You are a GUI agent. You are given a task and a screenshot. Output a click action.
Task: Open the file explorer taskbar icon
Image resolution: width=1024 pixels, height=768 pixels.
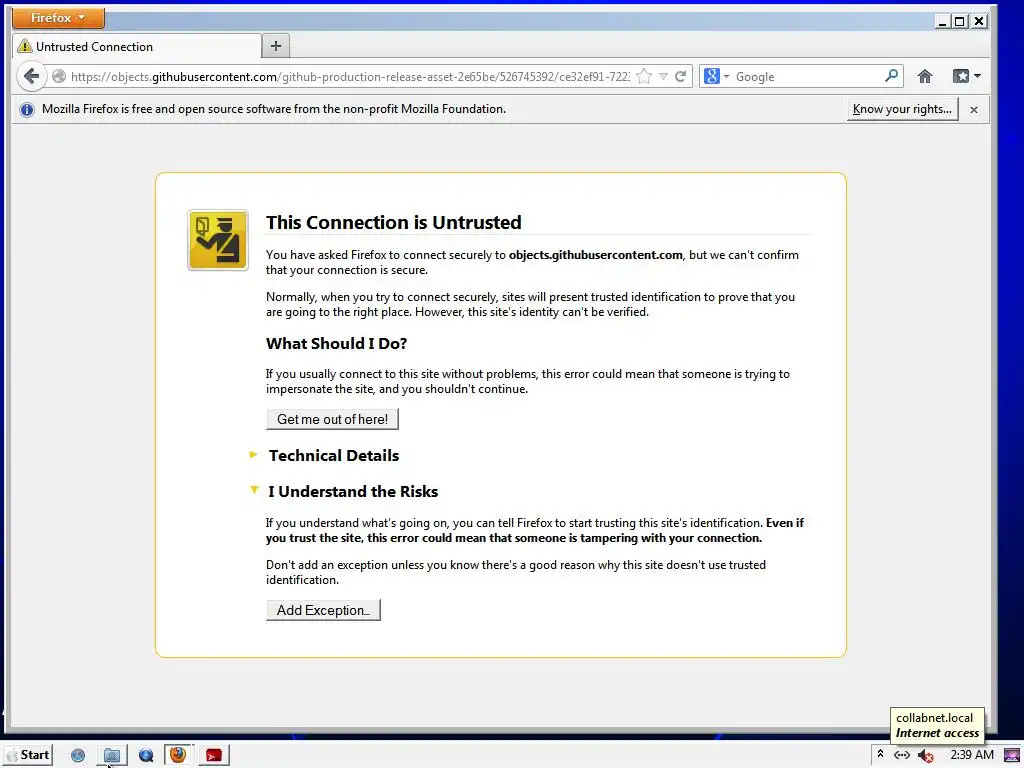[x=112, y=756]
